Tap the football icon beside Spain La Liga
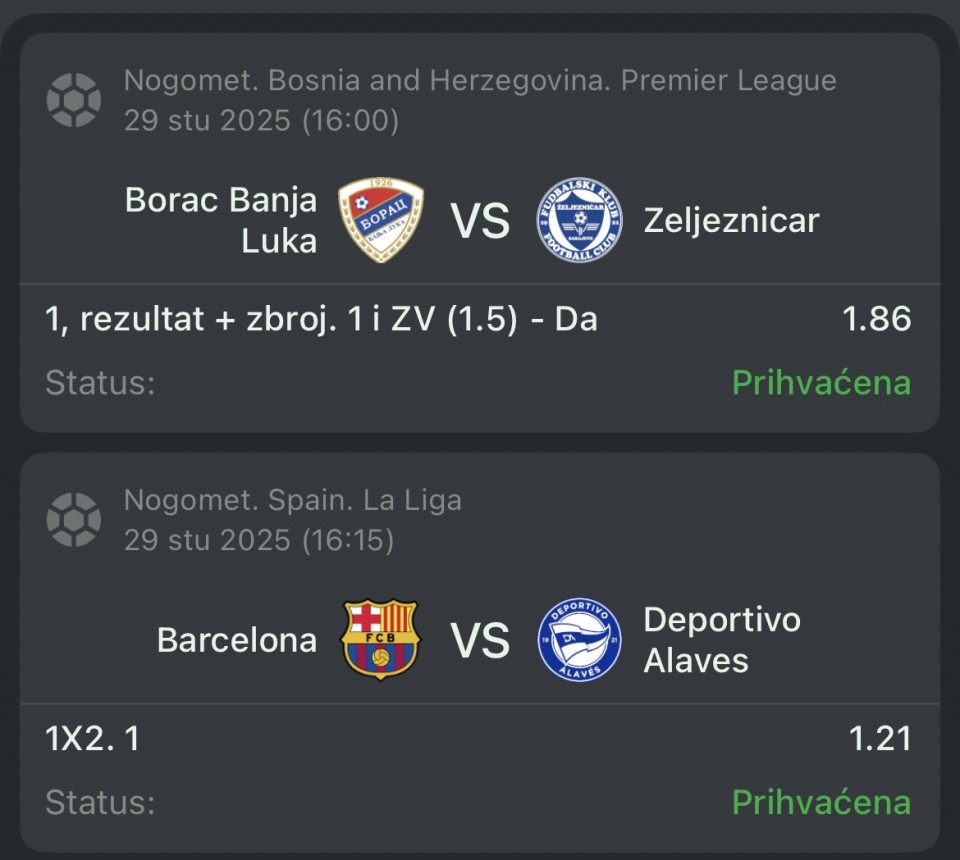 74,520
